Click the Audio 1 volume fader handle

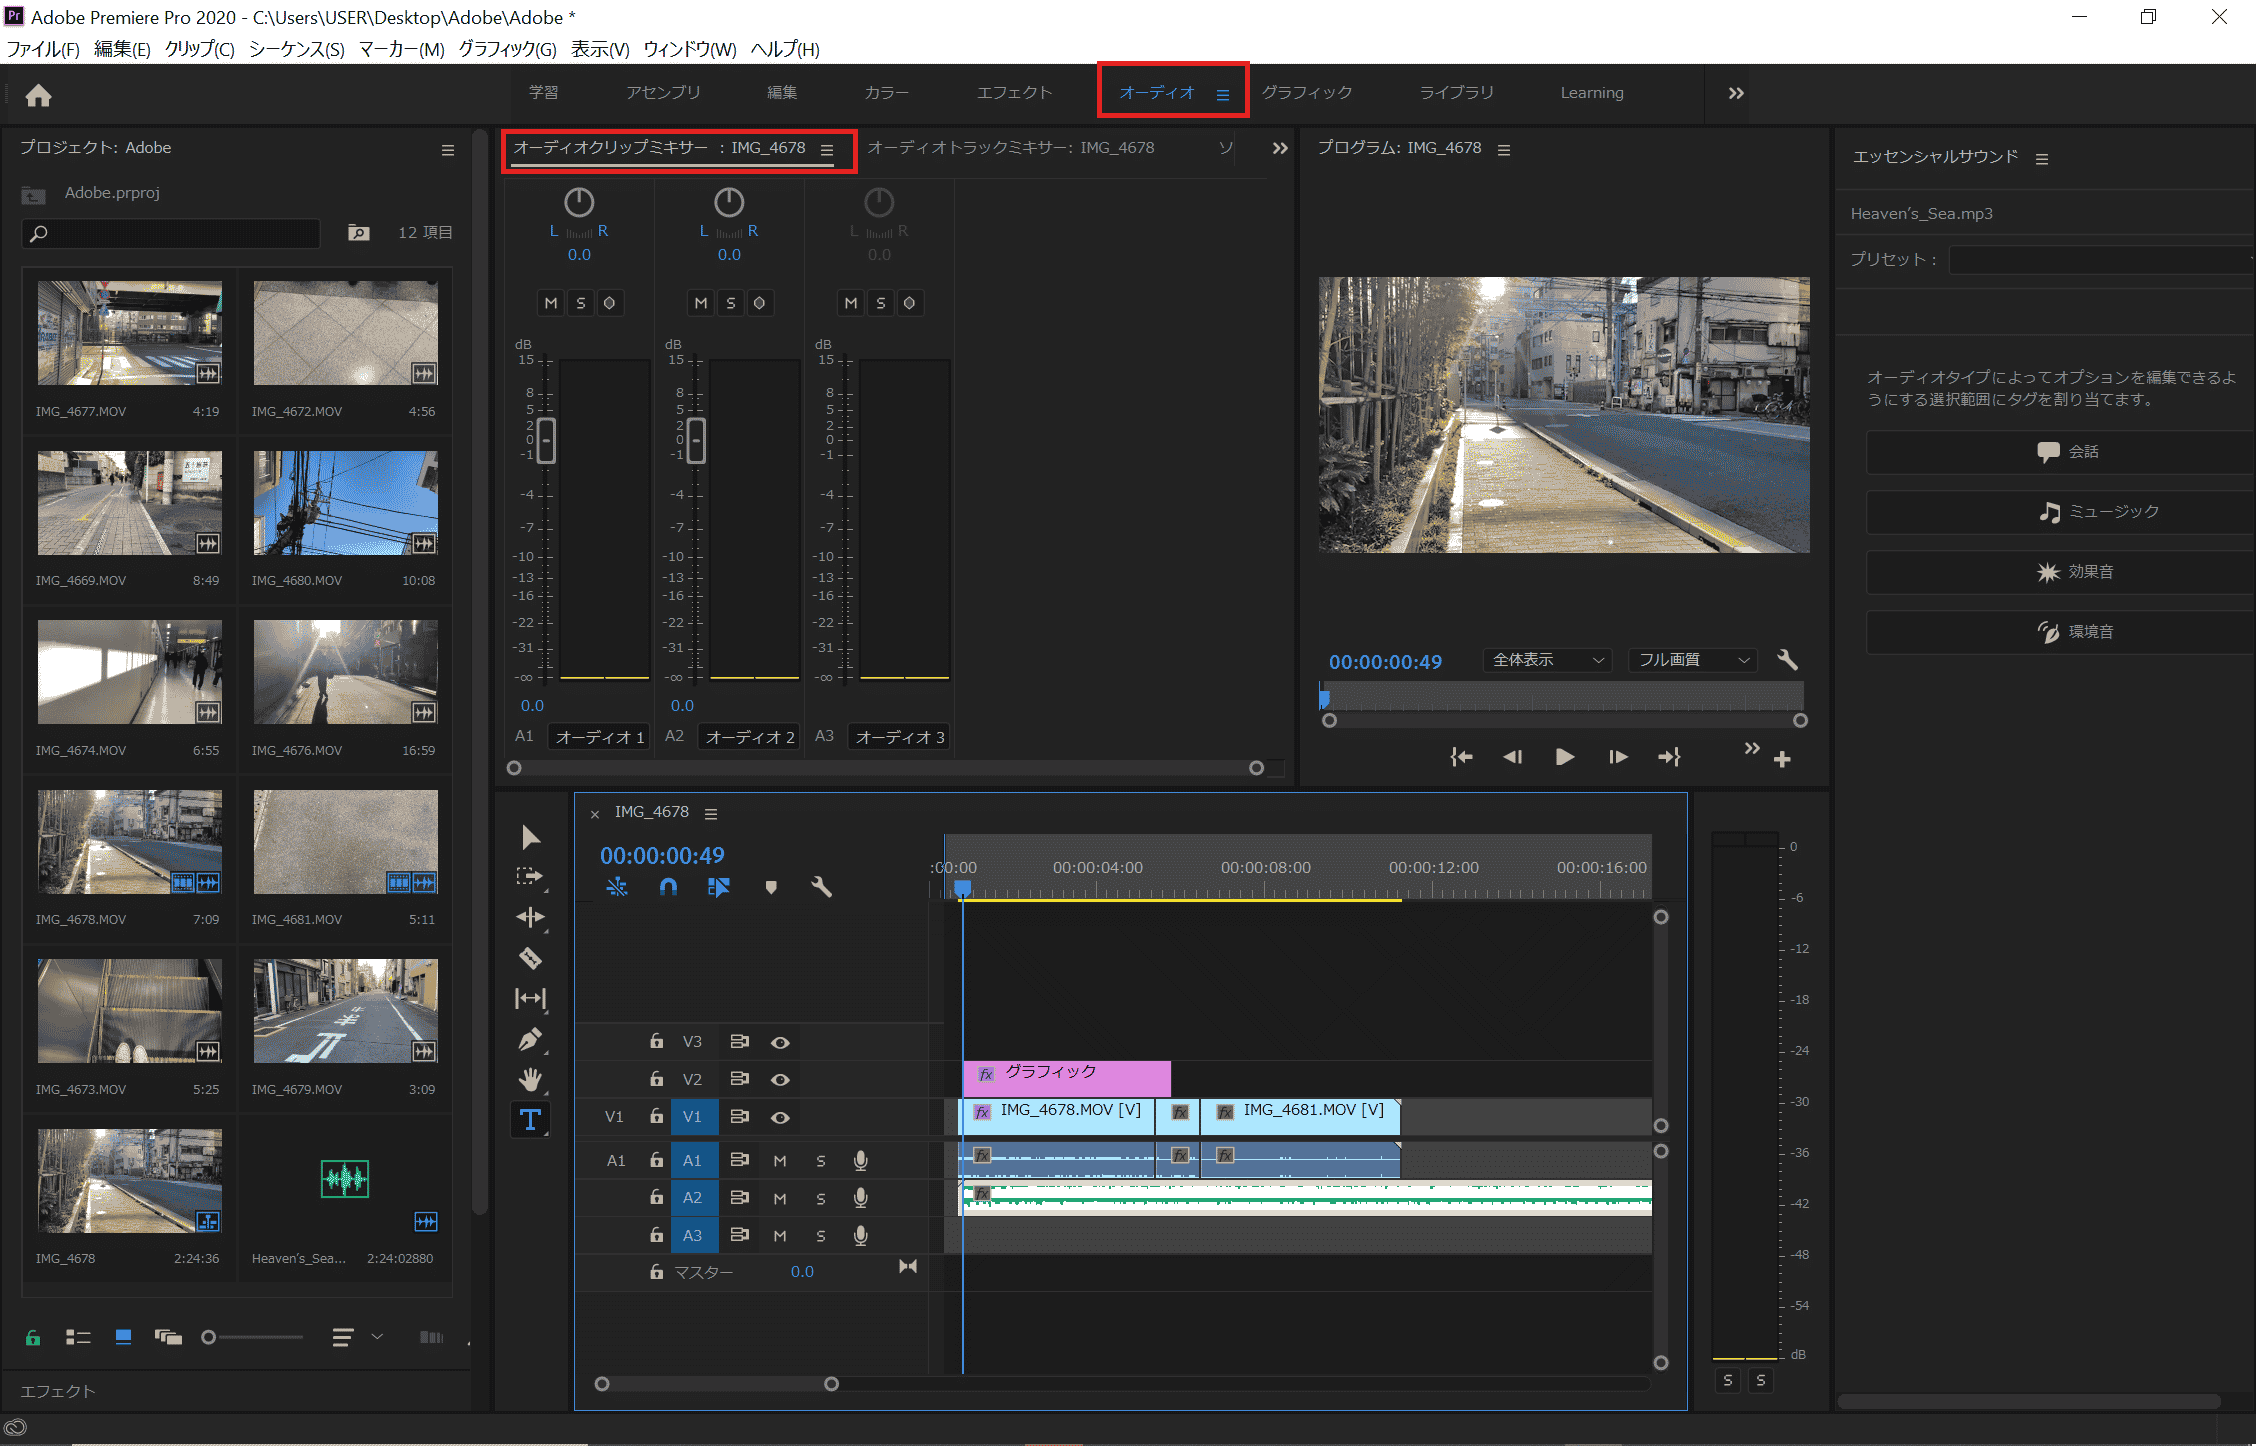pos(546,440)
